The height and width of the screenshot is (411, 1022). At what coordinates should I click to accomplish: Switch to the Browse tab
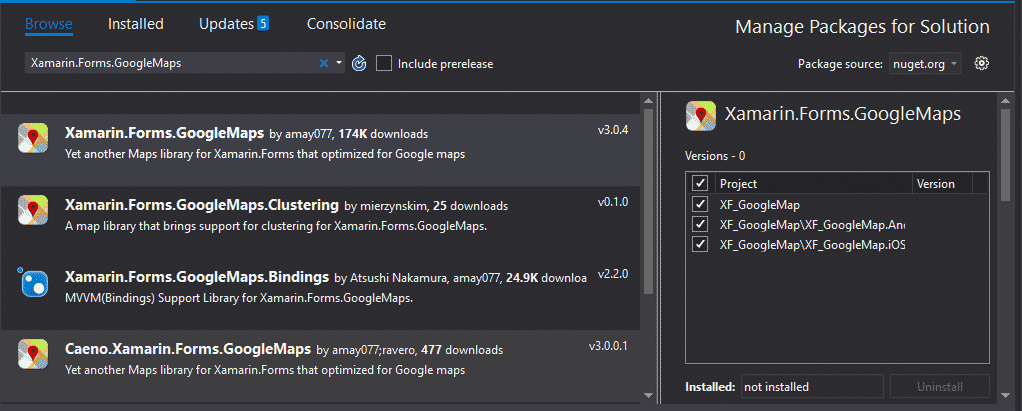pos(49,24)
